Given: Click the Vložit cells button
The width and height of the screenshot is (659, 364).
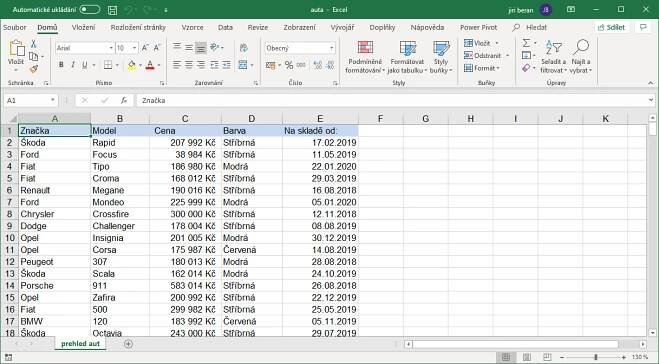Looking at the screenshot, I should [x=481, y=43].
